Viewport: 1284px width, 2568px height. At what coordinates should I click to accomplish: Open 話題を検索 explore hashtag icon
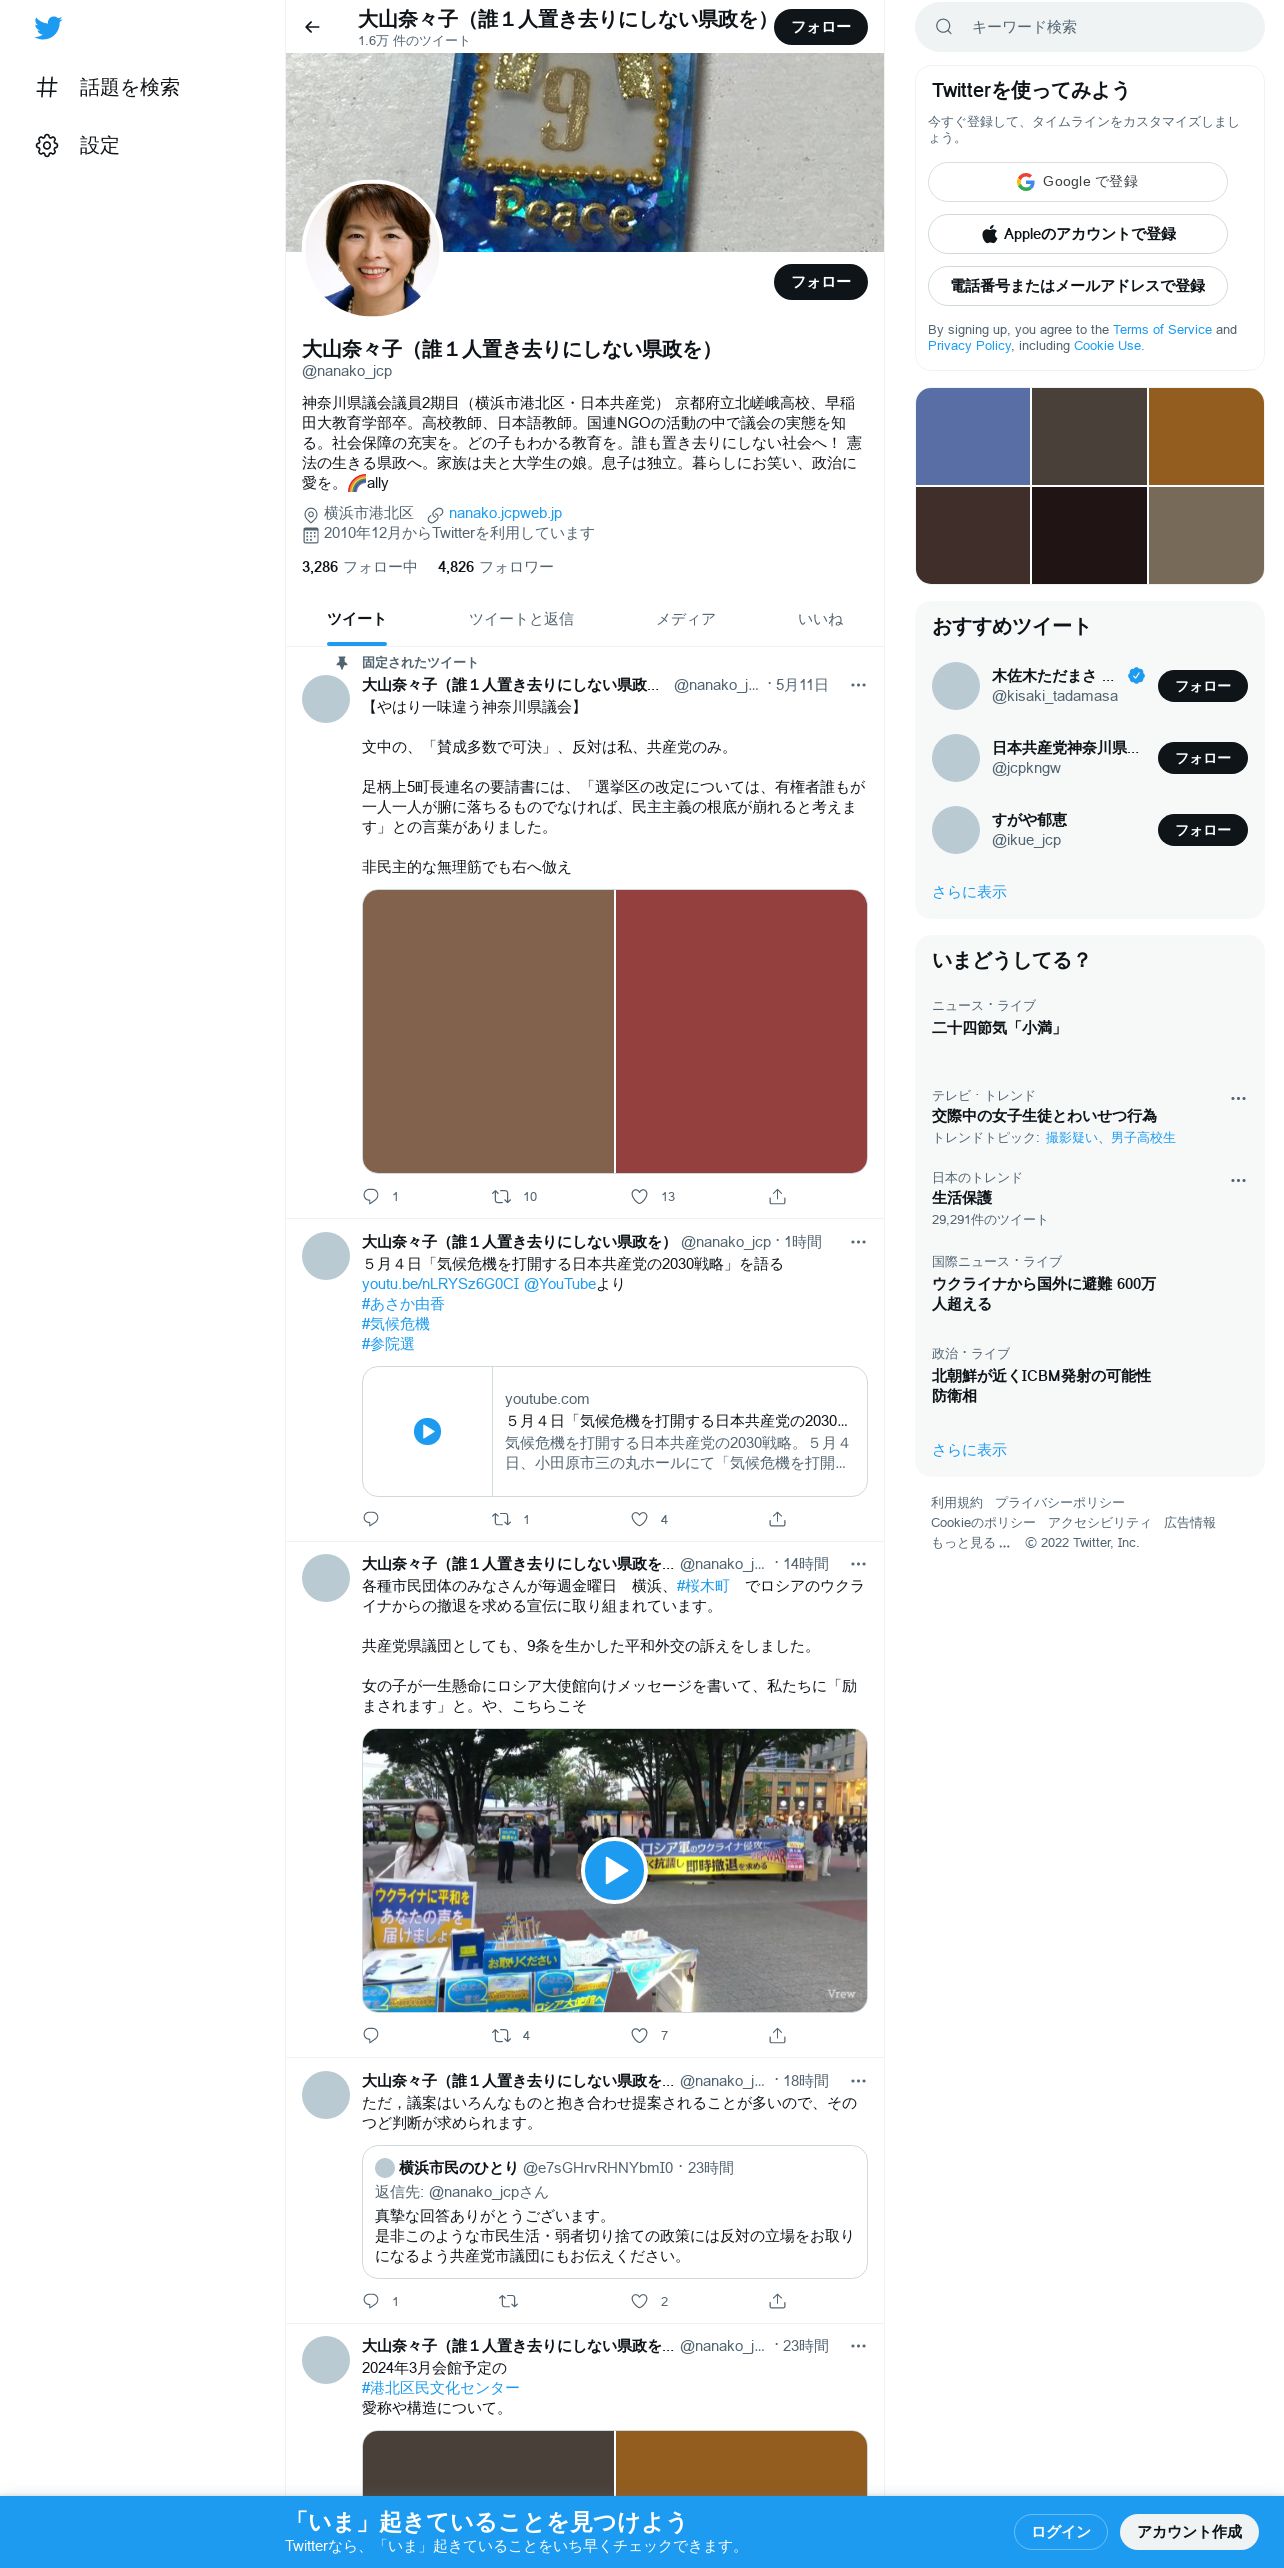click(x=47, y=87)
